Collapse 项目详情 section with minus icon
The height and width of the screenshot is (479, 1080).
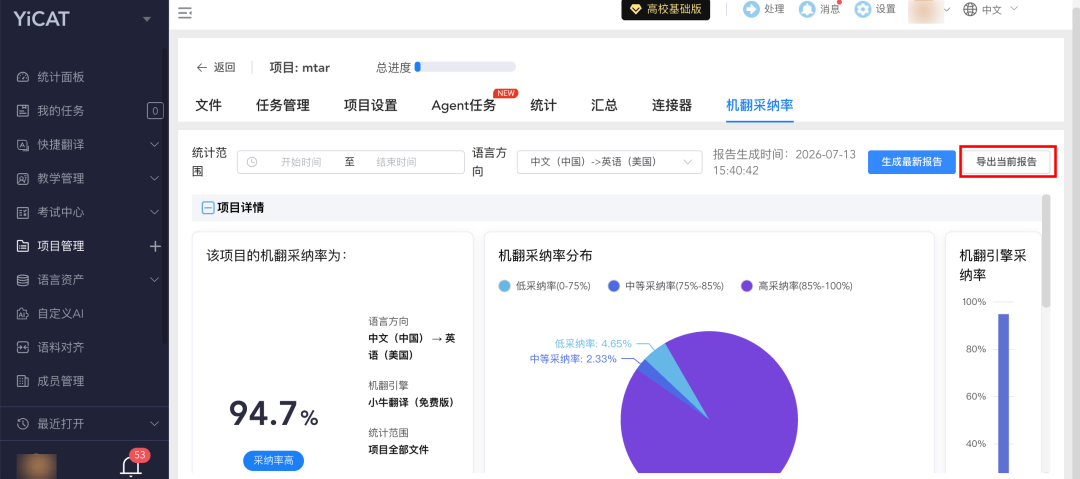[x=207, y=207]
